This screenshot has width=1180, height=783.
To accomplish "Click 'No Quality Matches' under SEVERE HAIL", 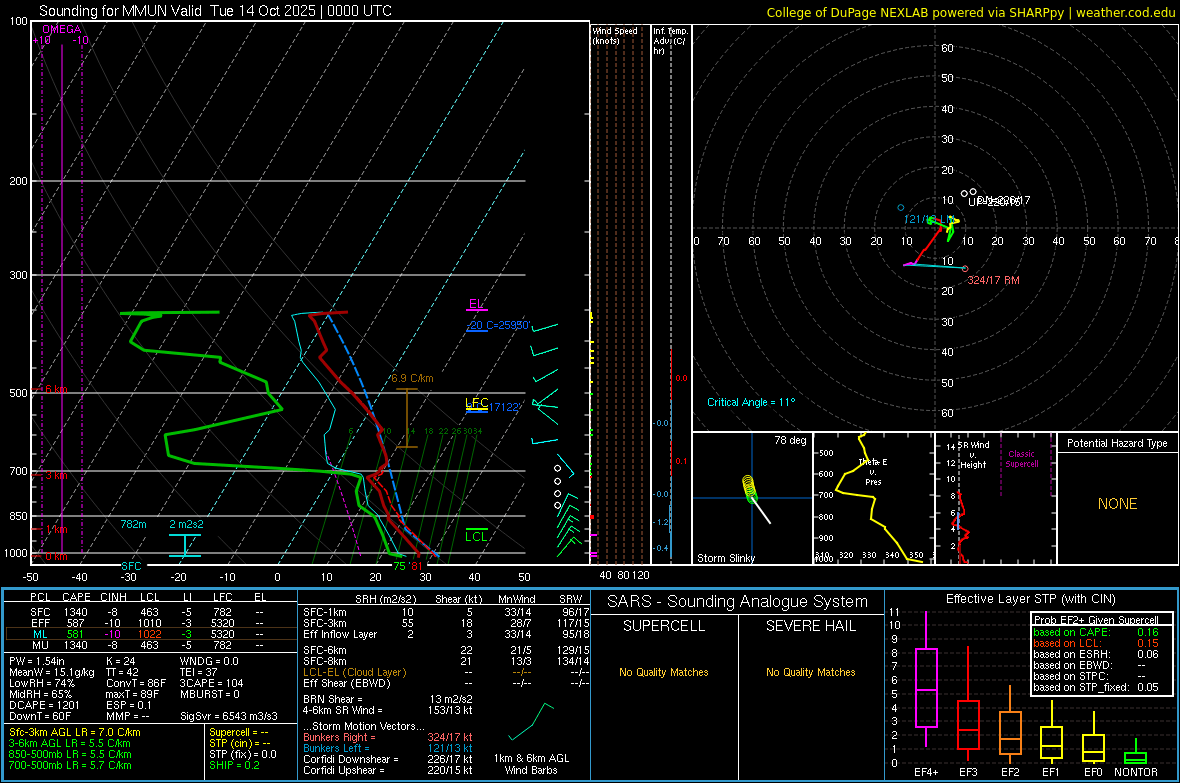I will (810, 672).
